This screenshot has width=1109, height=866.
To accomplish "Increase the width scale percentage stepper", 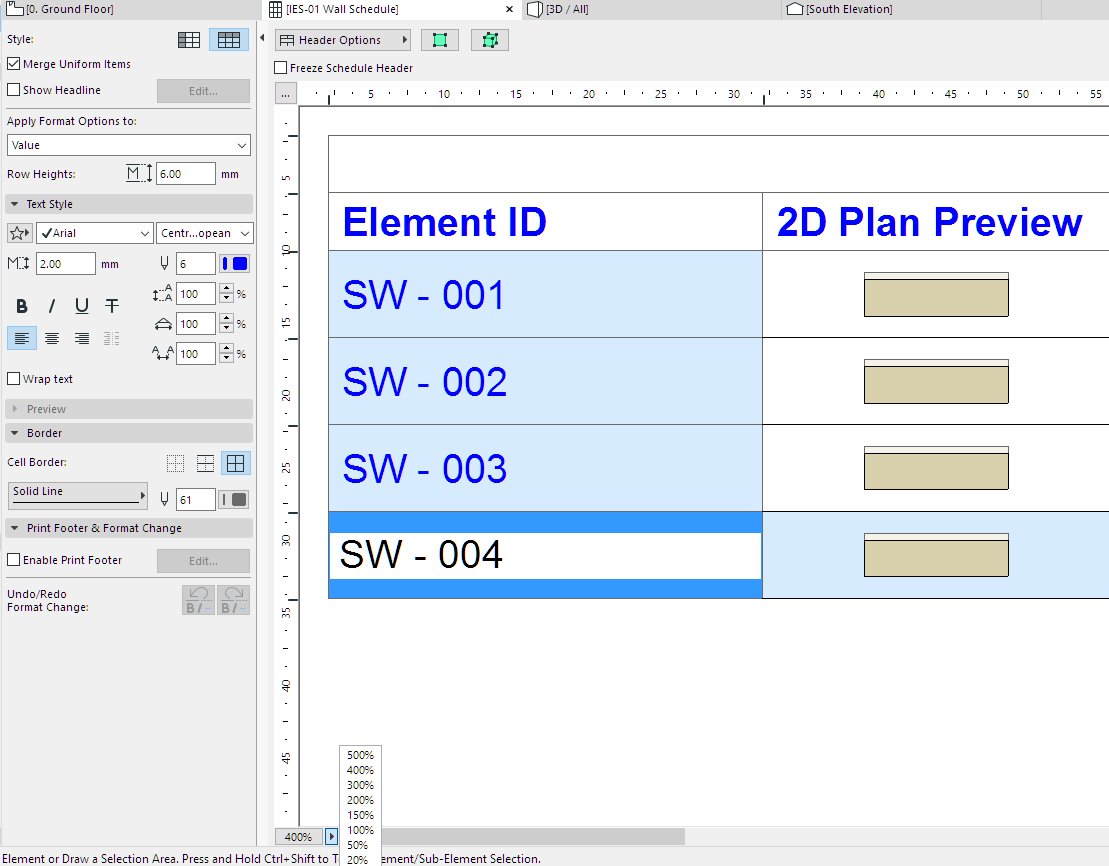I will coord(226,318).
